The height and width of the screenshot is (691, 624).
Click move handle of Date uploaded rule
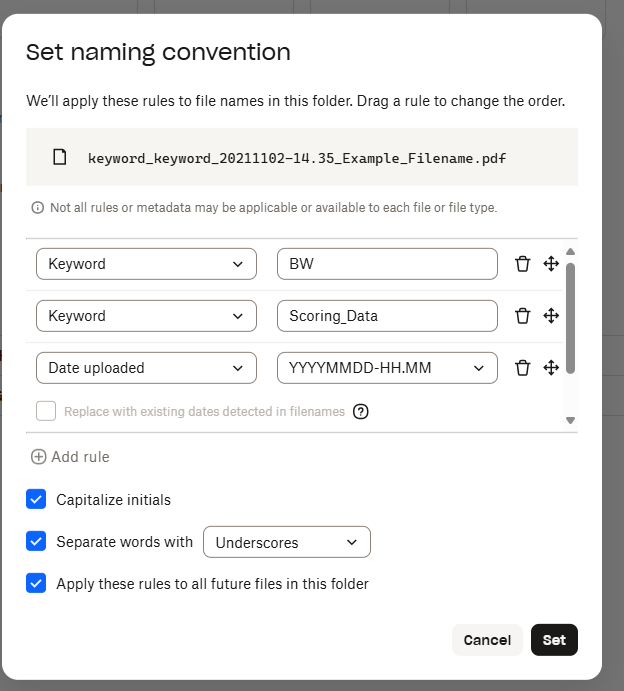tap(550, 368)
